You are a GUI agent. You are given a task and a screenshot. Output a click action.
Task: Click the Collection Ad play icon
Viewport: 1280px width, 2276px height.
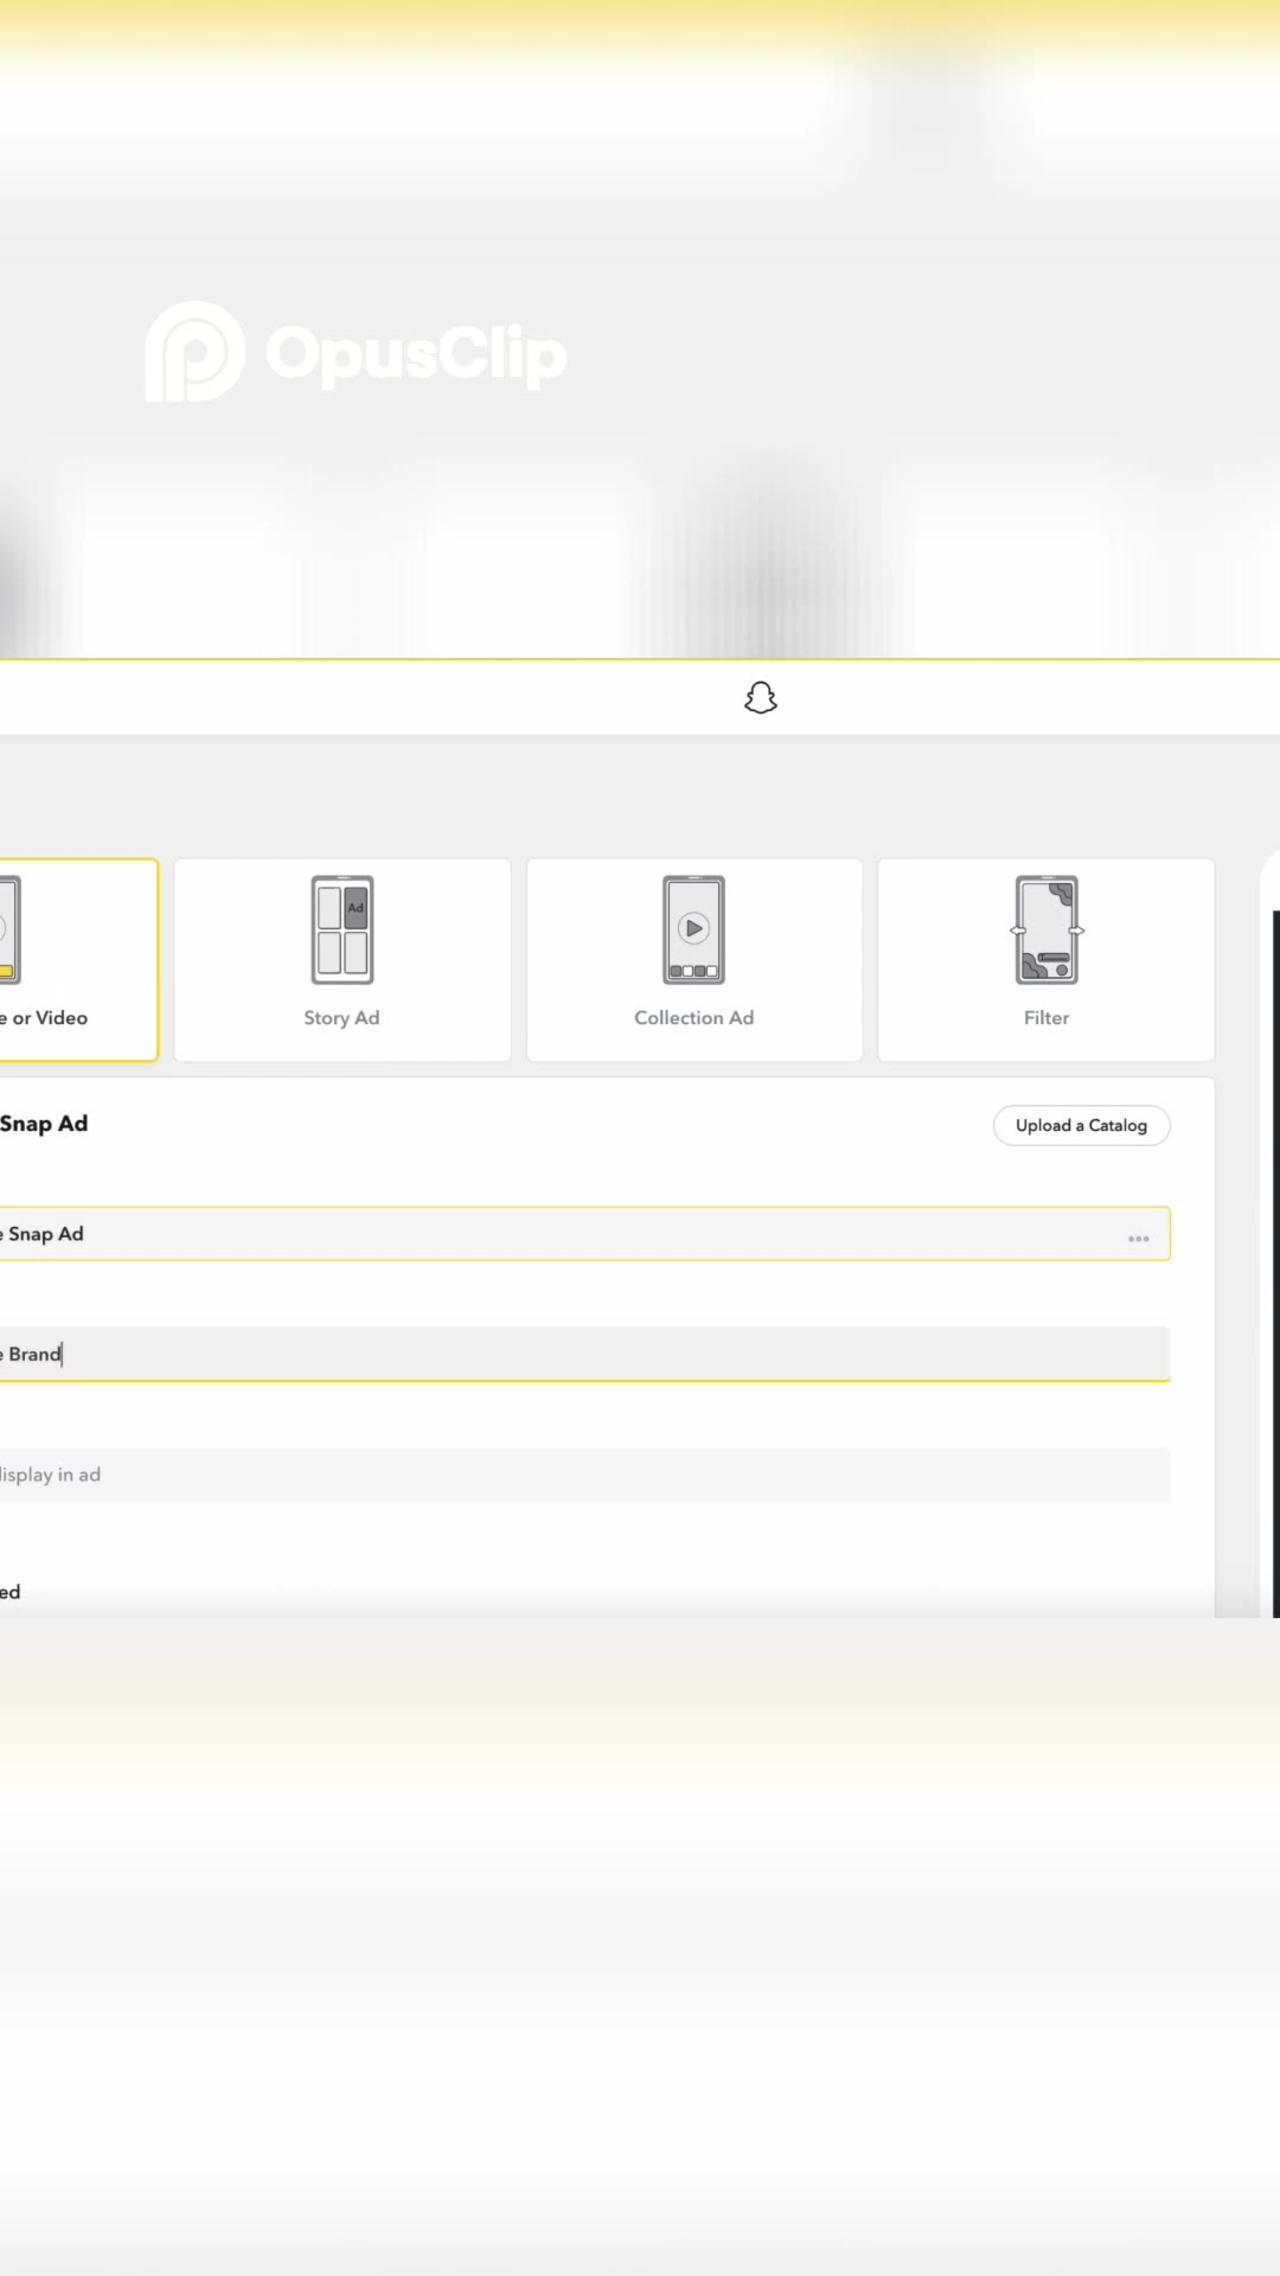pos(694,930)
